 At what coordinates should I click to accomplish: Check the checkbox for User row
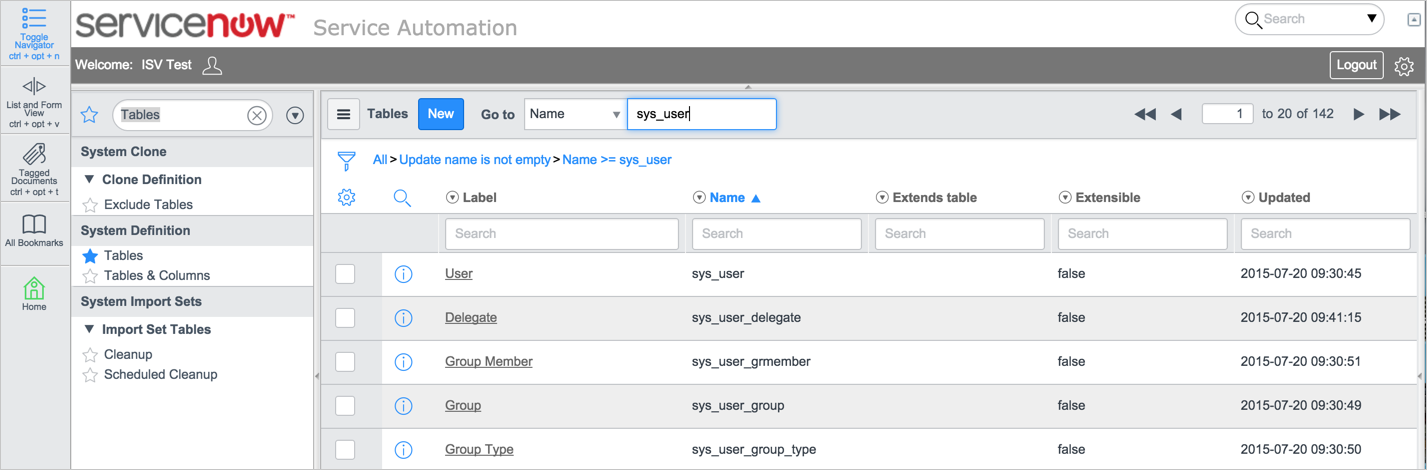[x=345, y=274]
